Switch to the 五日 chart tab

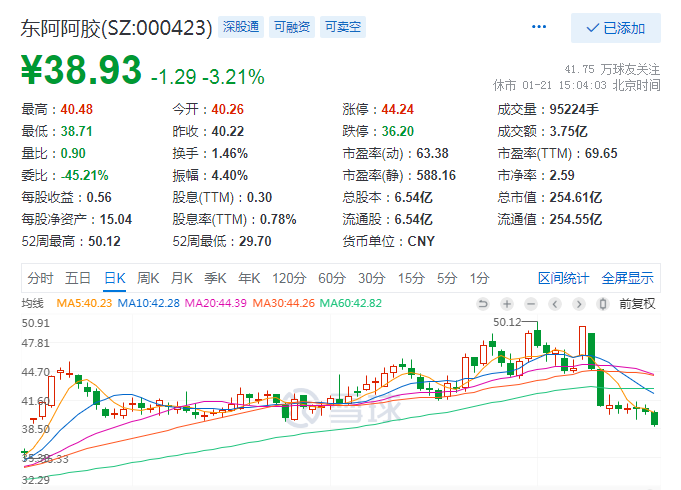78,278
